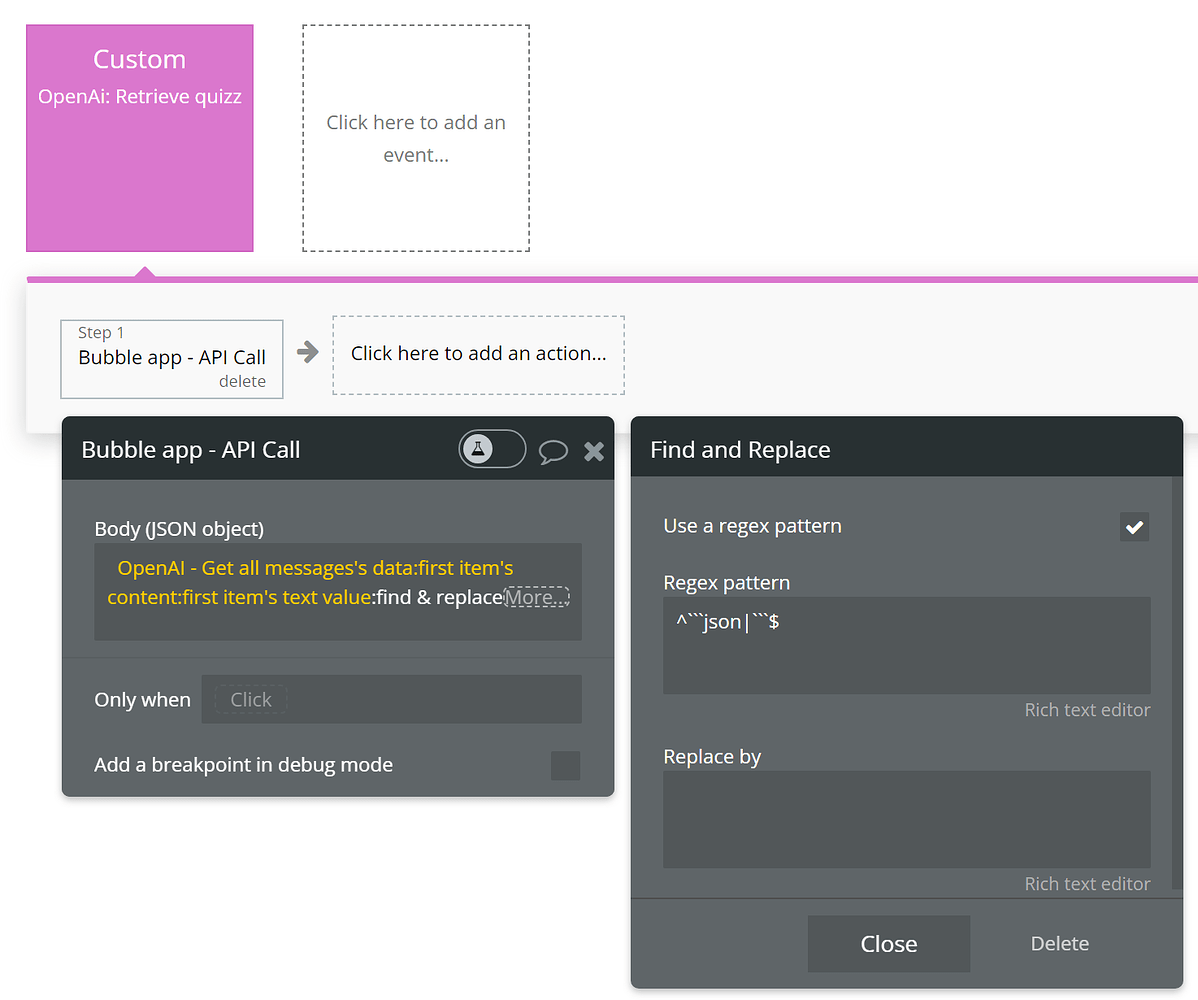
Task: Open the comment bubble icon on API Call panel
Action: (x=553, y=451)
